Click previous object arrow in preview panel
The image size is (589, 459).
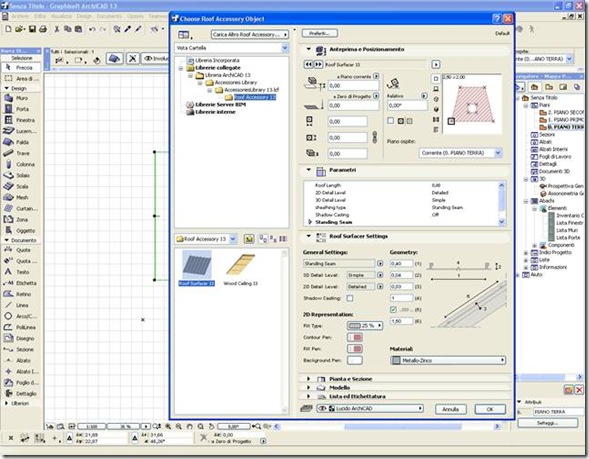point(308,64)
